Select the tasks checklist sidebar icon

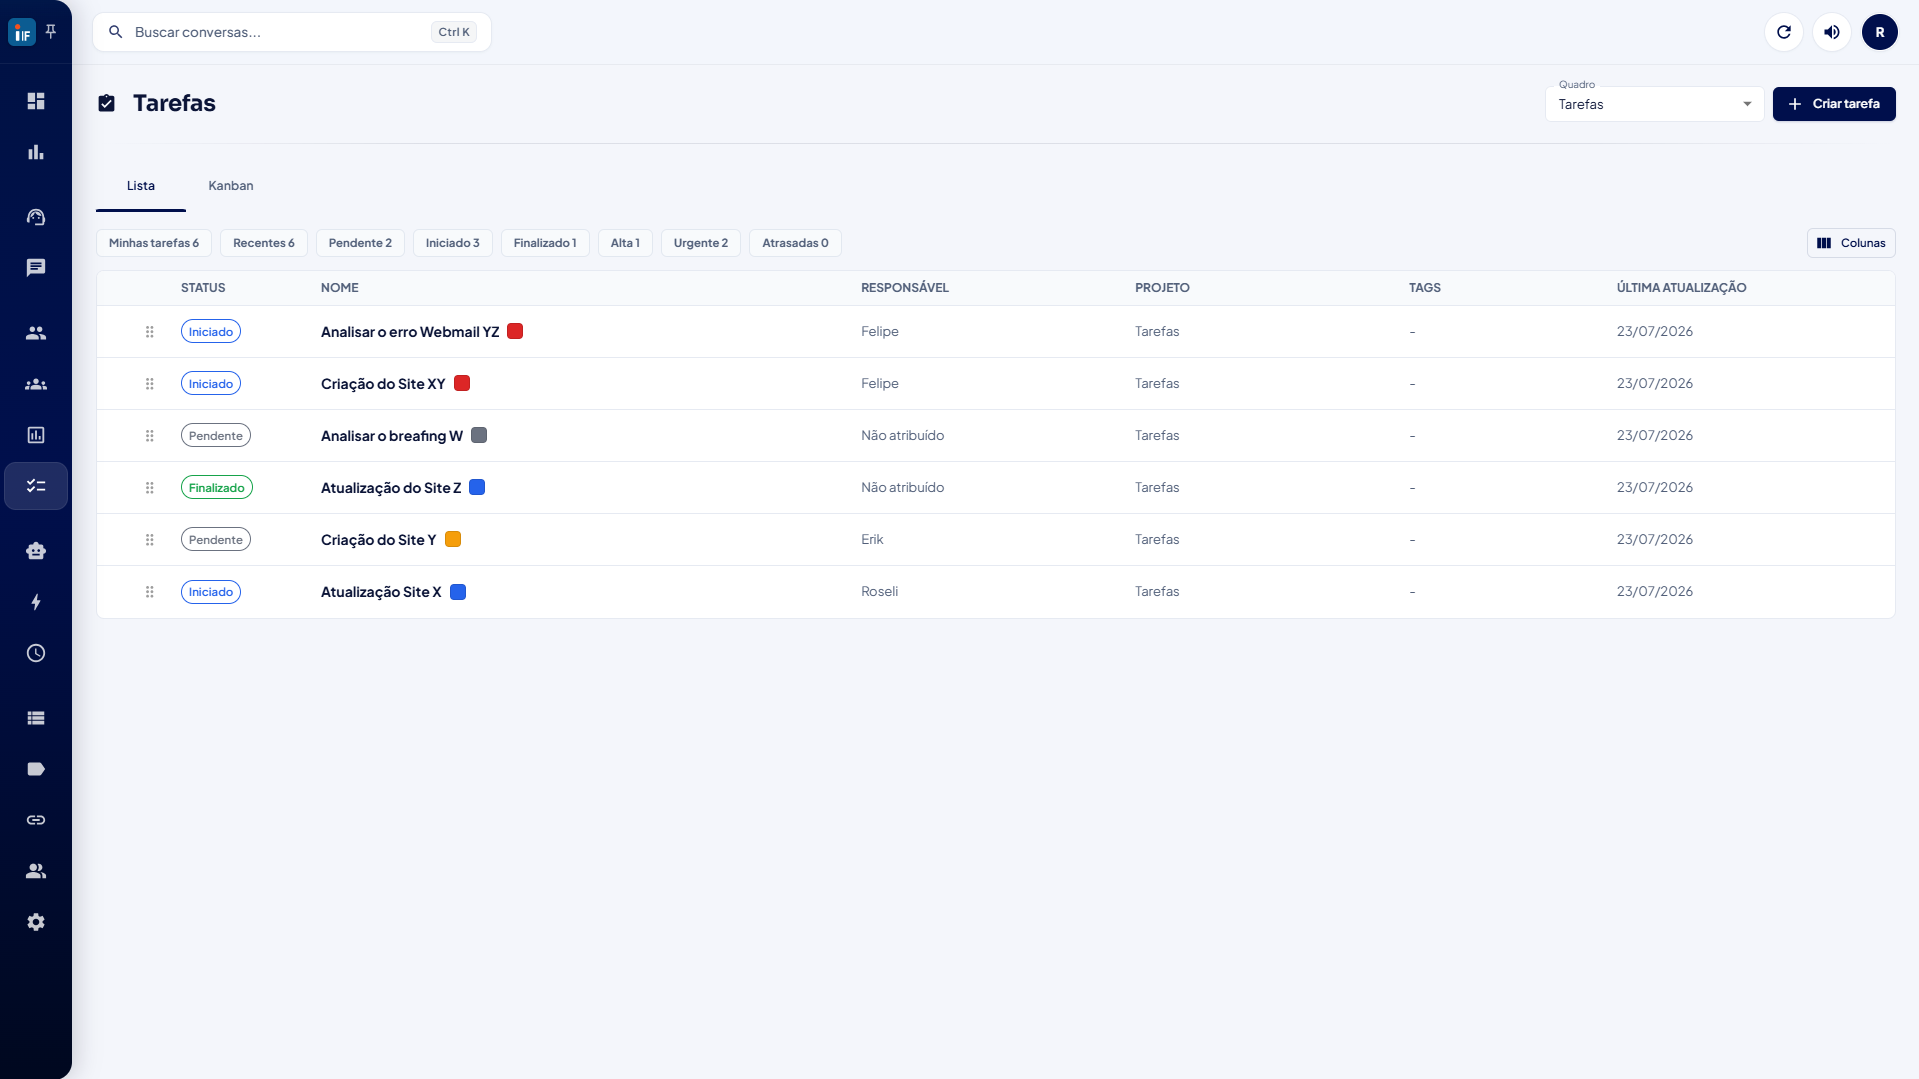pyautogui.click(x=36, y=486)
